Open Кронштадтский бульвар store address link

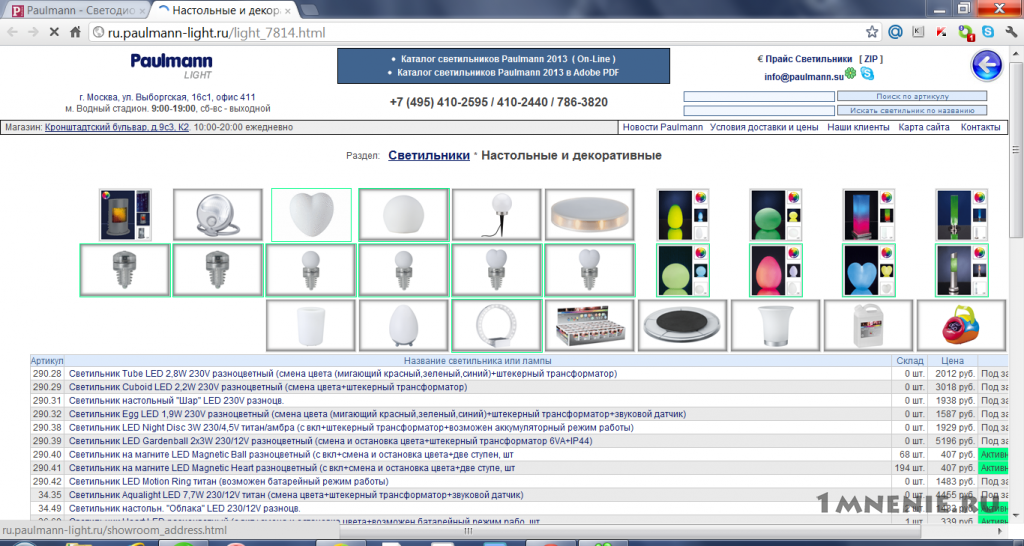pos(117,127)
